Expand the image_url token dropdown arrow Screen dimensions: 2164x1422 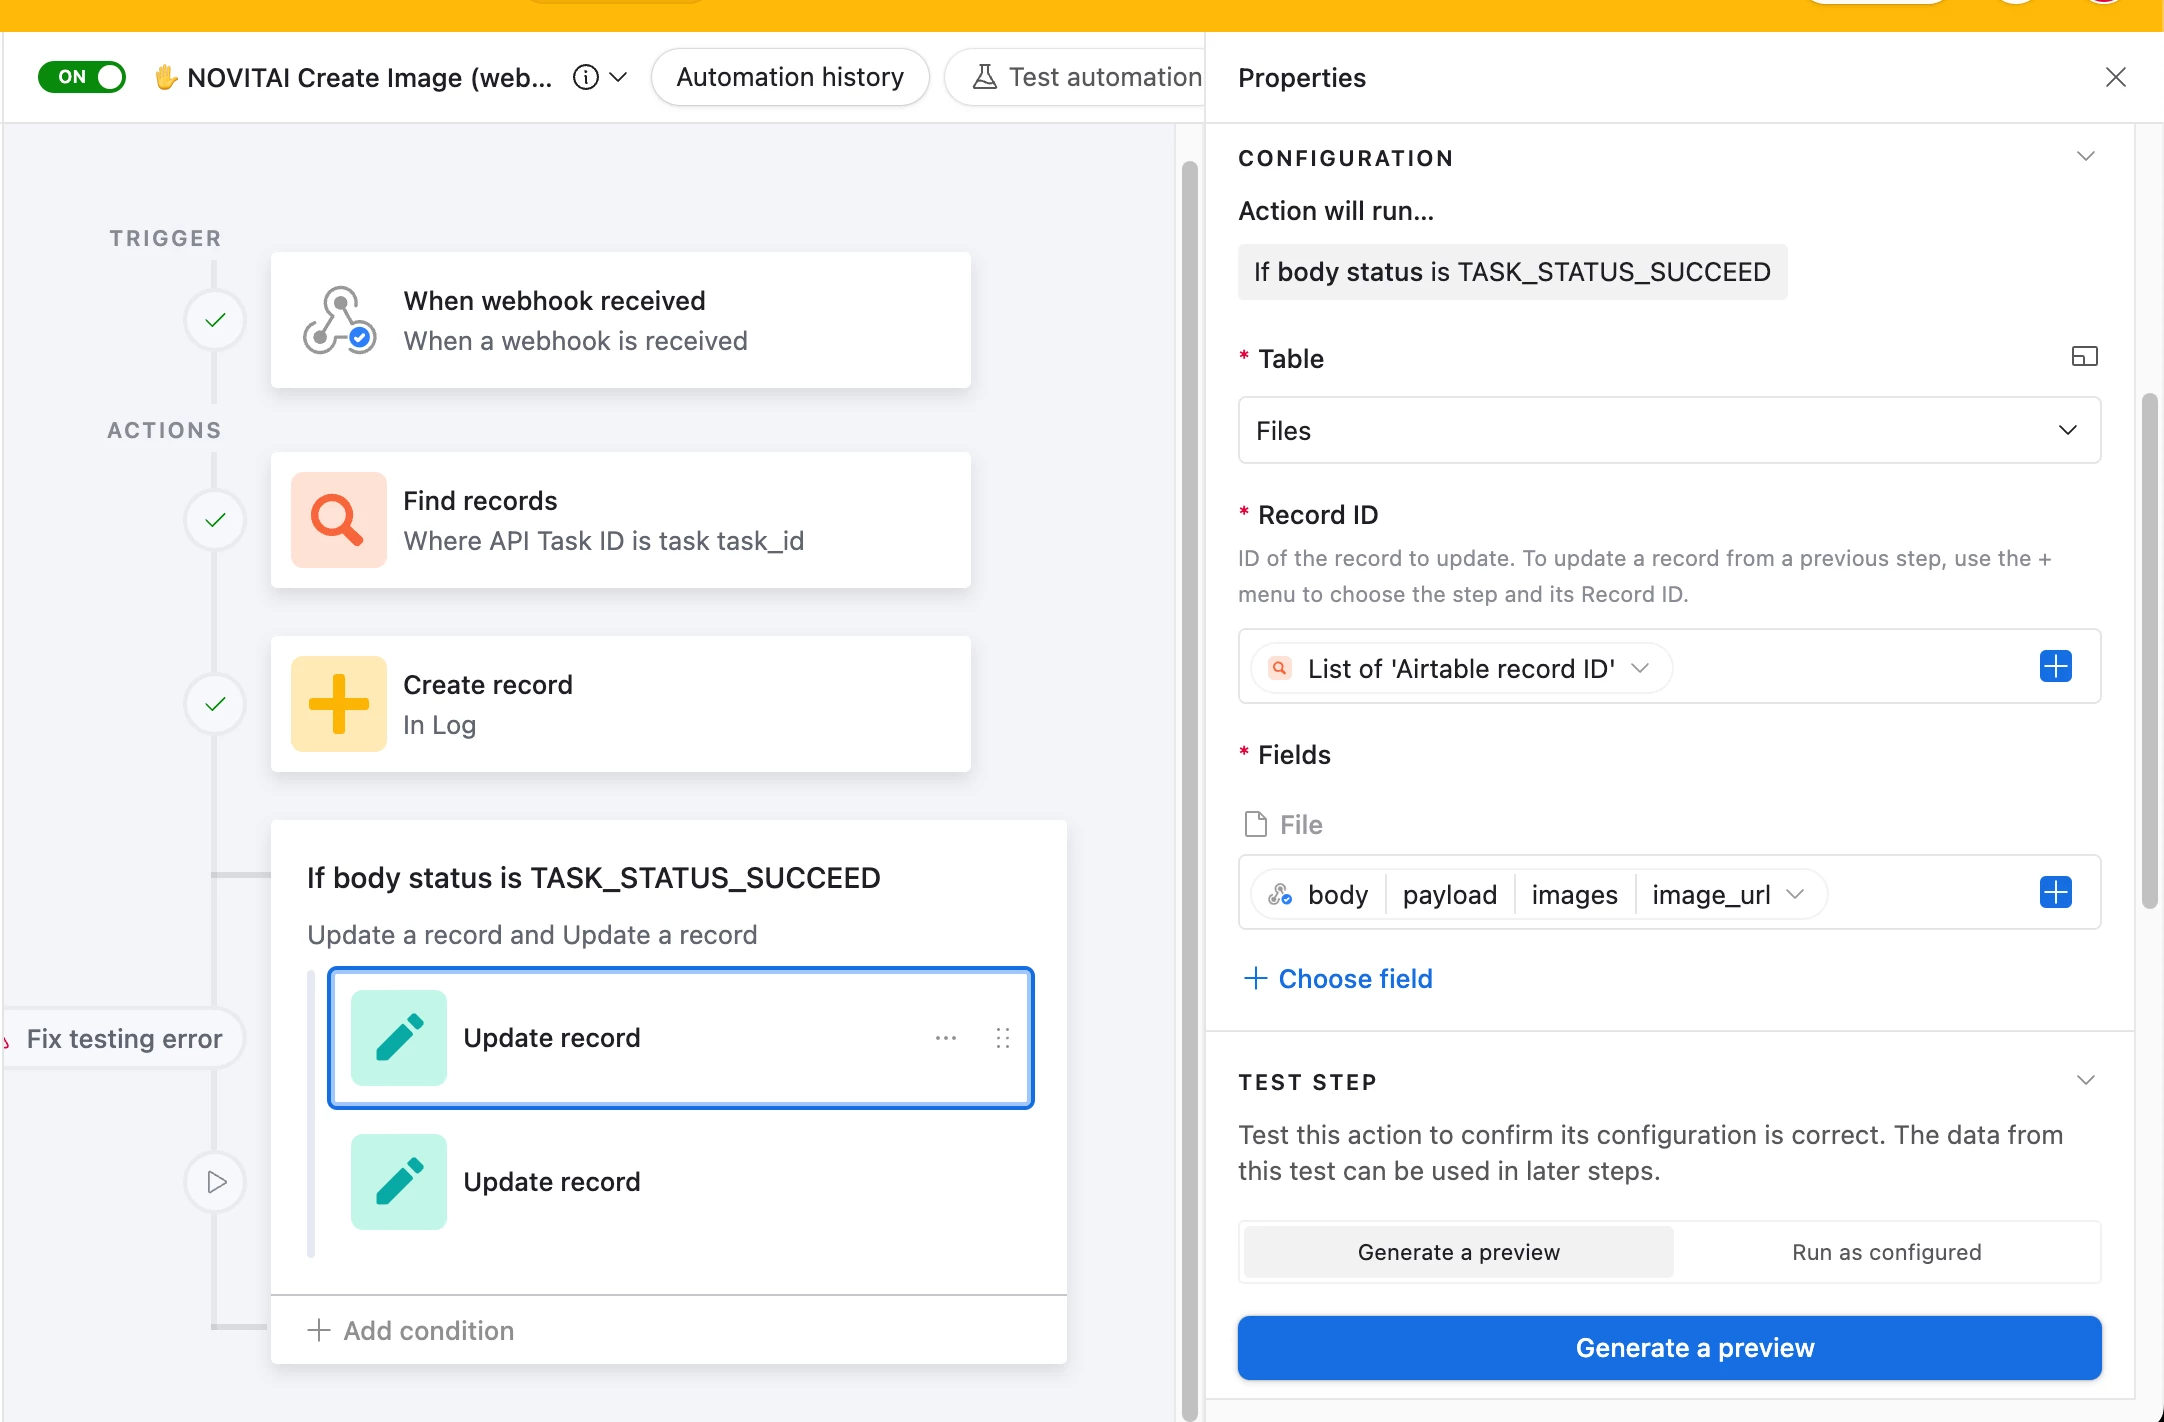1795,894
